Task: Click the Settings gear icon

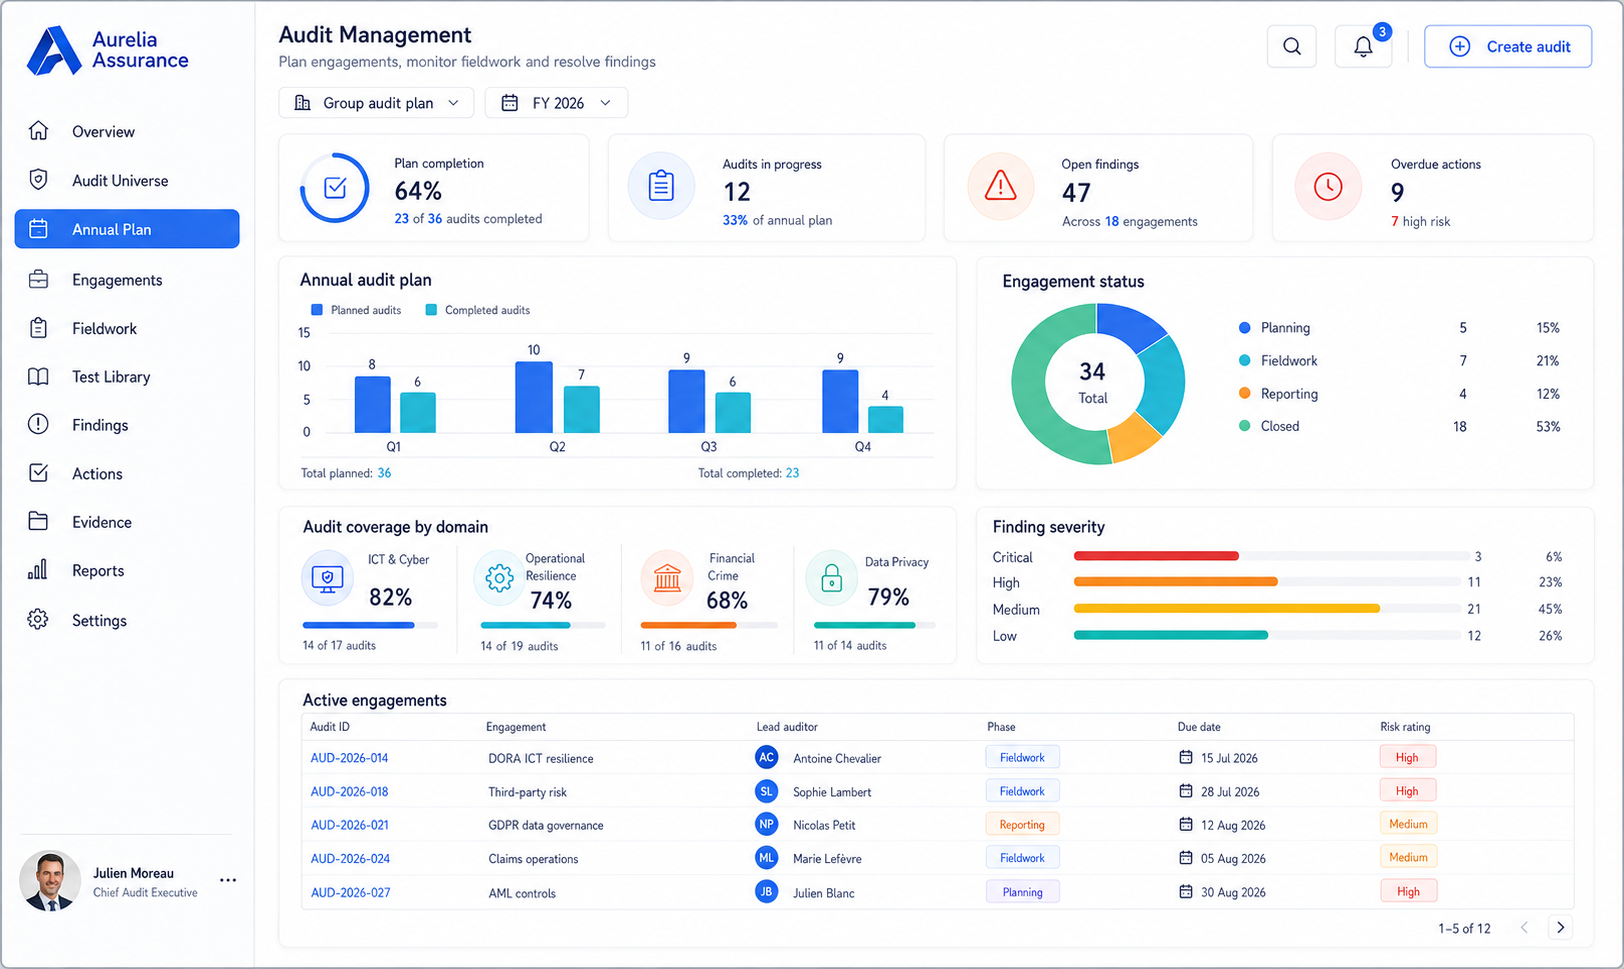Action: coord(38,619)
